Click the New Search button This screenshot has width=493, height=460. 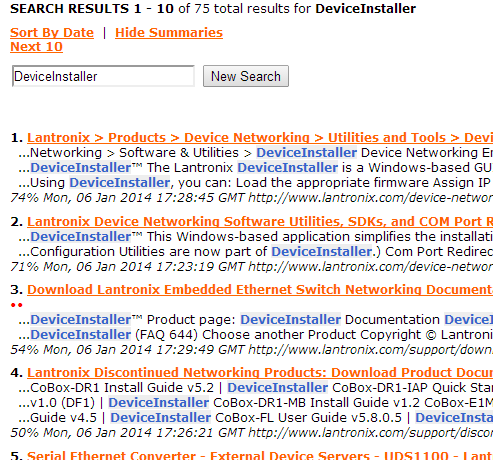pyautogui.click(x=246, y=76)
